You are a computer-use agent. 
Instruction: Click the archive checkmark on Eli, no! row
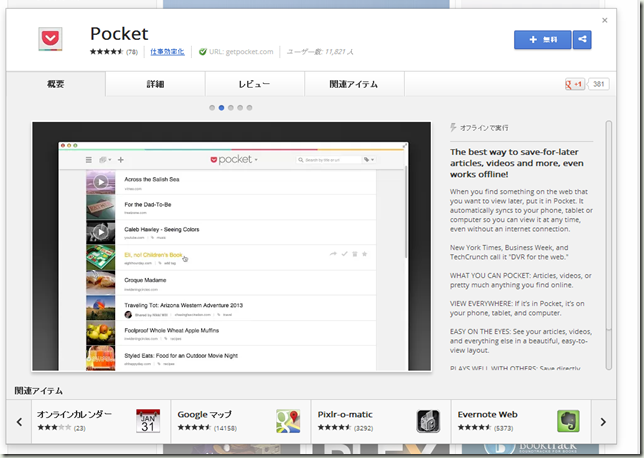coord(344,254)
